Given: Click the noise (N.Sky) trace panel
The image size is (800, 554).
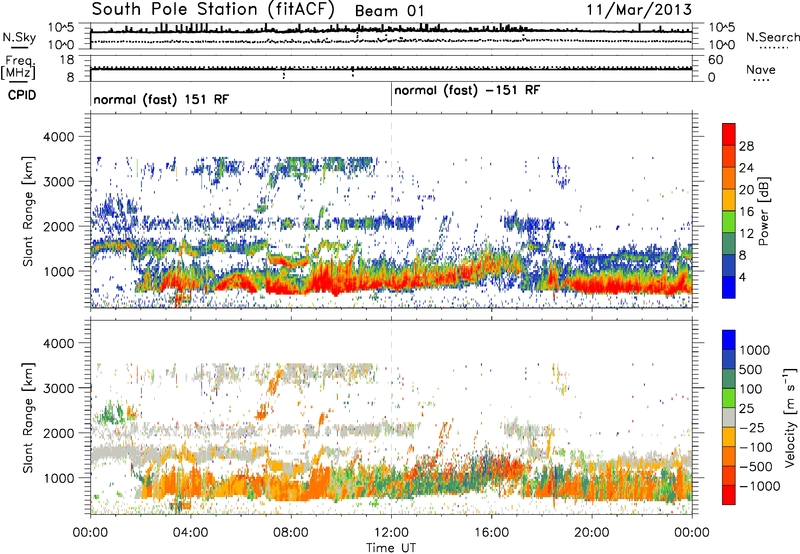Looking at the screenshot, I should (391, 36).
